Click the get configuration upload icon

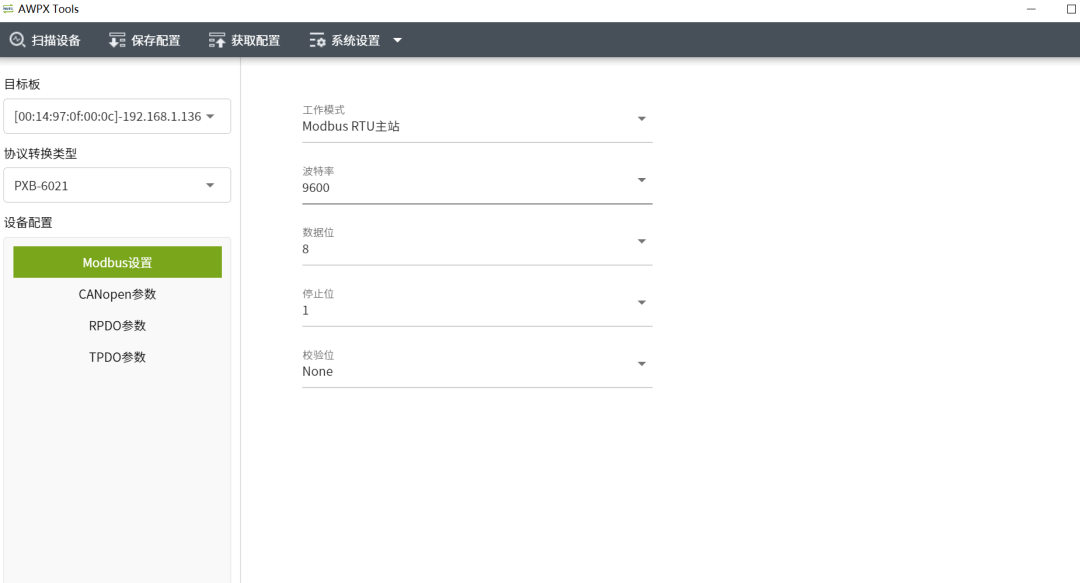pos(217,40)
